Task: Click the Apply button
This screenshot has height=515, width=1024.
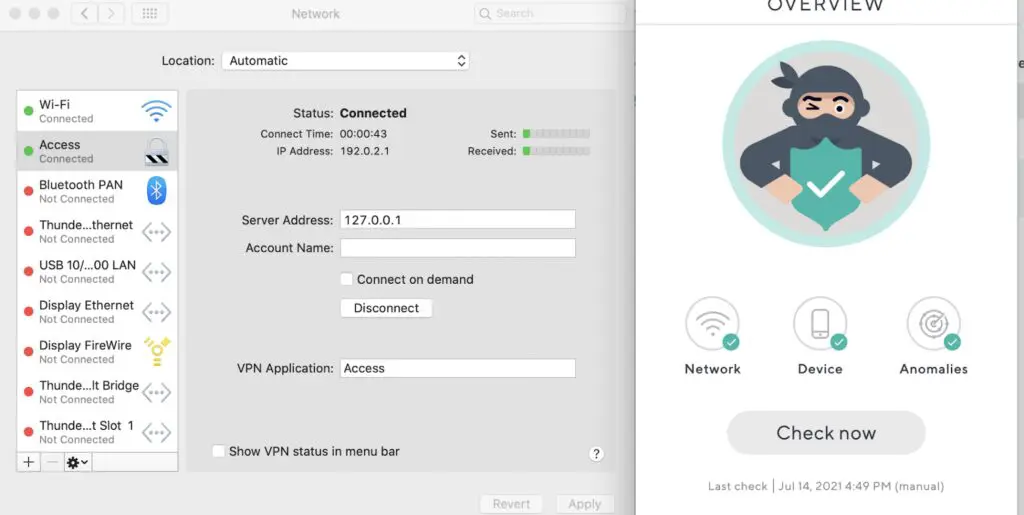Action: [x=584, y=504]
